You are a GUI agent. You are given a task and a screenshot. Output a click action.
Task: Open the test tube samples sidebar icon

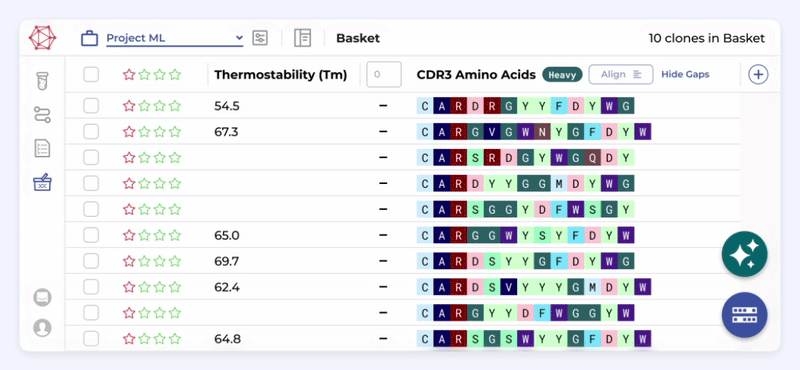coord(42,82)
